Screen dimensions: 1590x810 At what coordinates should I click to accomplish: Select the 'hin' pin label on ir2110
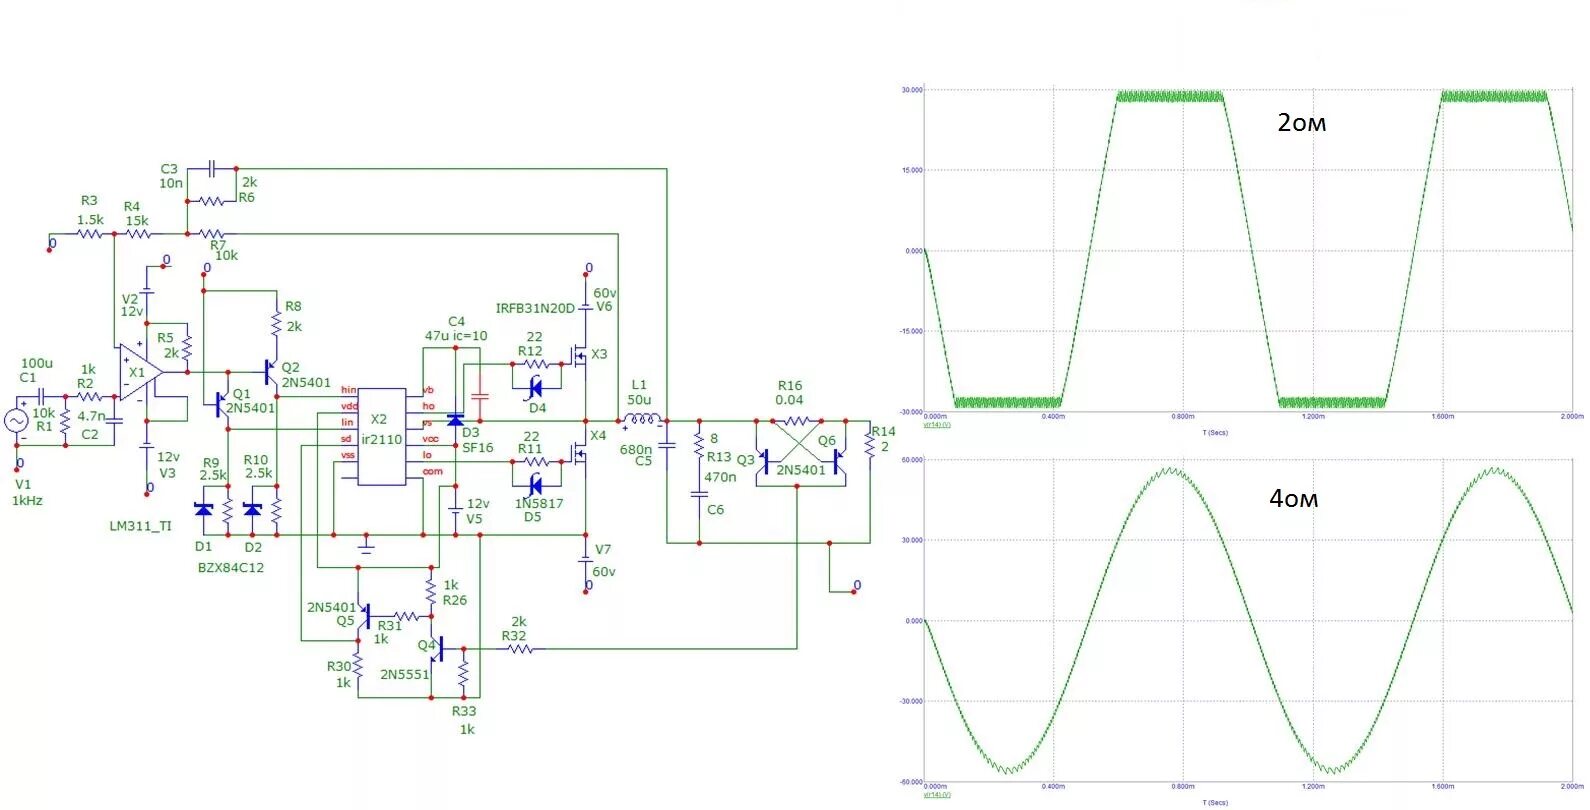click(x=348, y=390)
